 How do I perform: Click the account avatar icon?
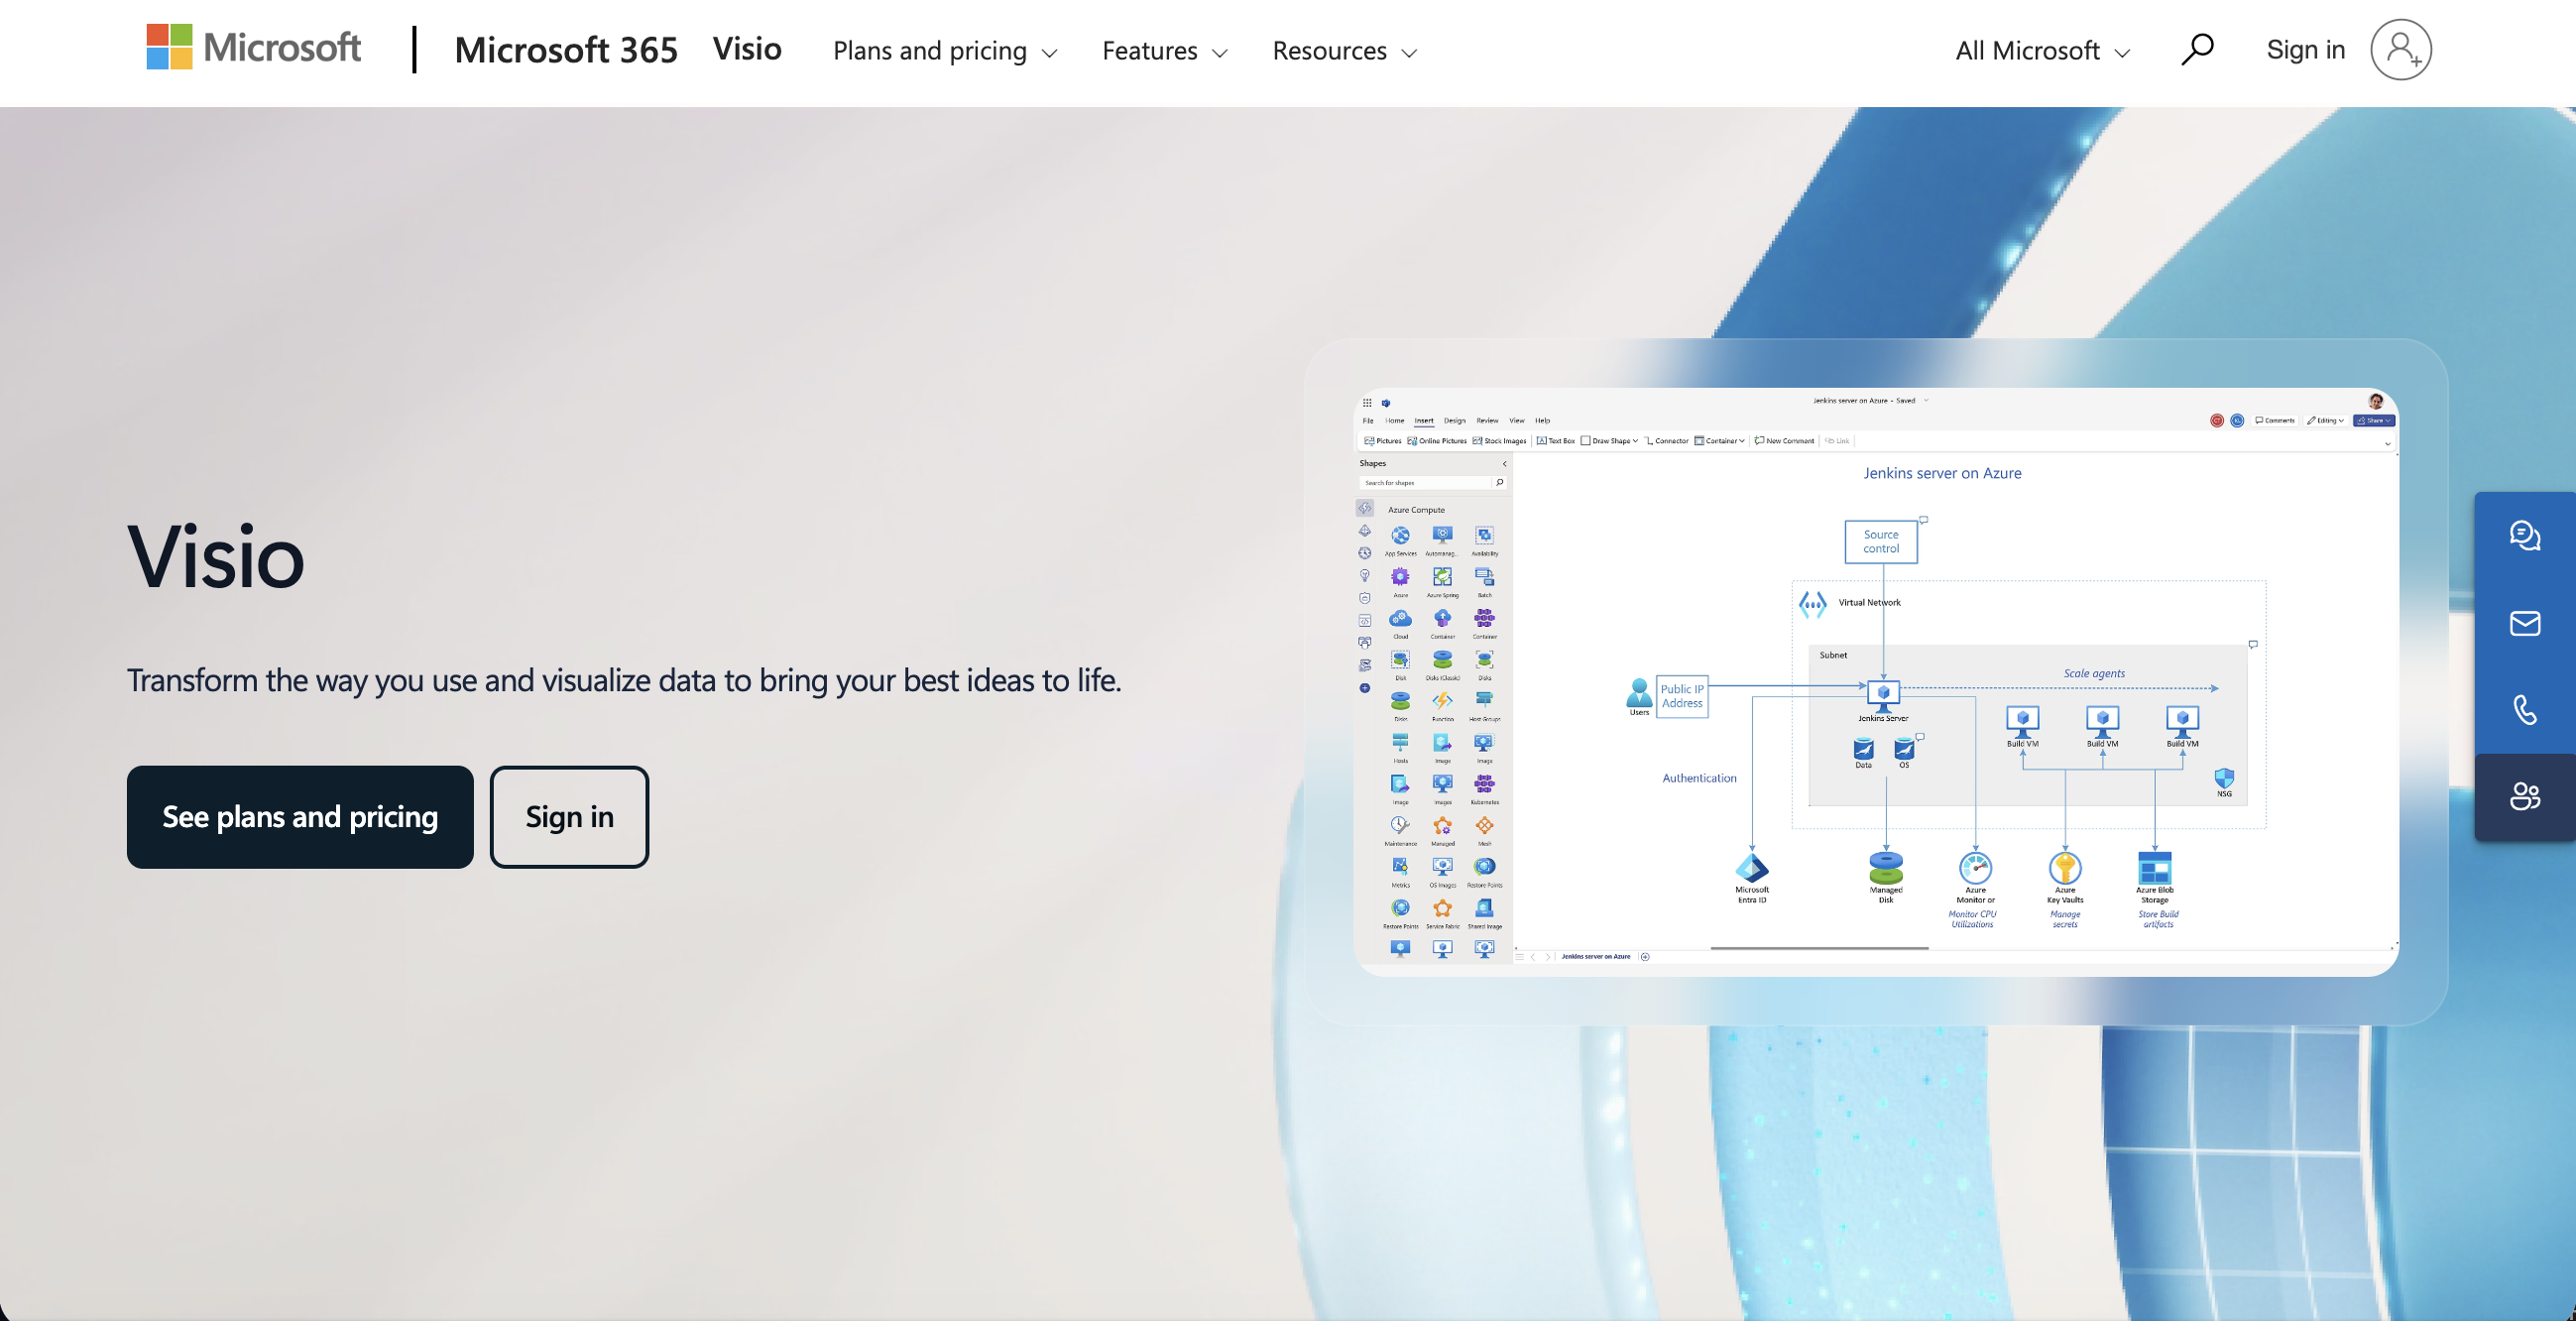2400,50
